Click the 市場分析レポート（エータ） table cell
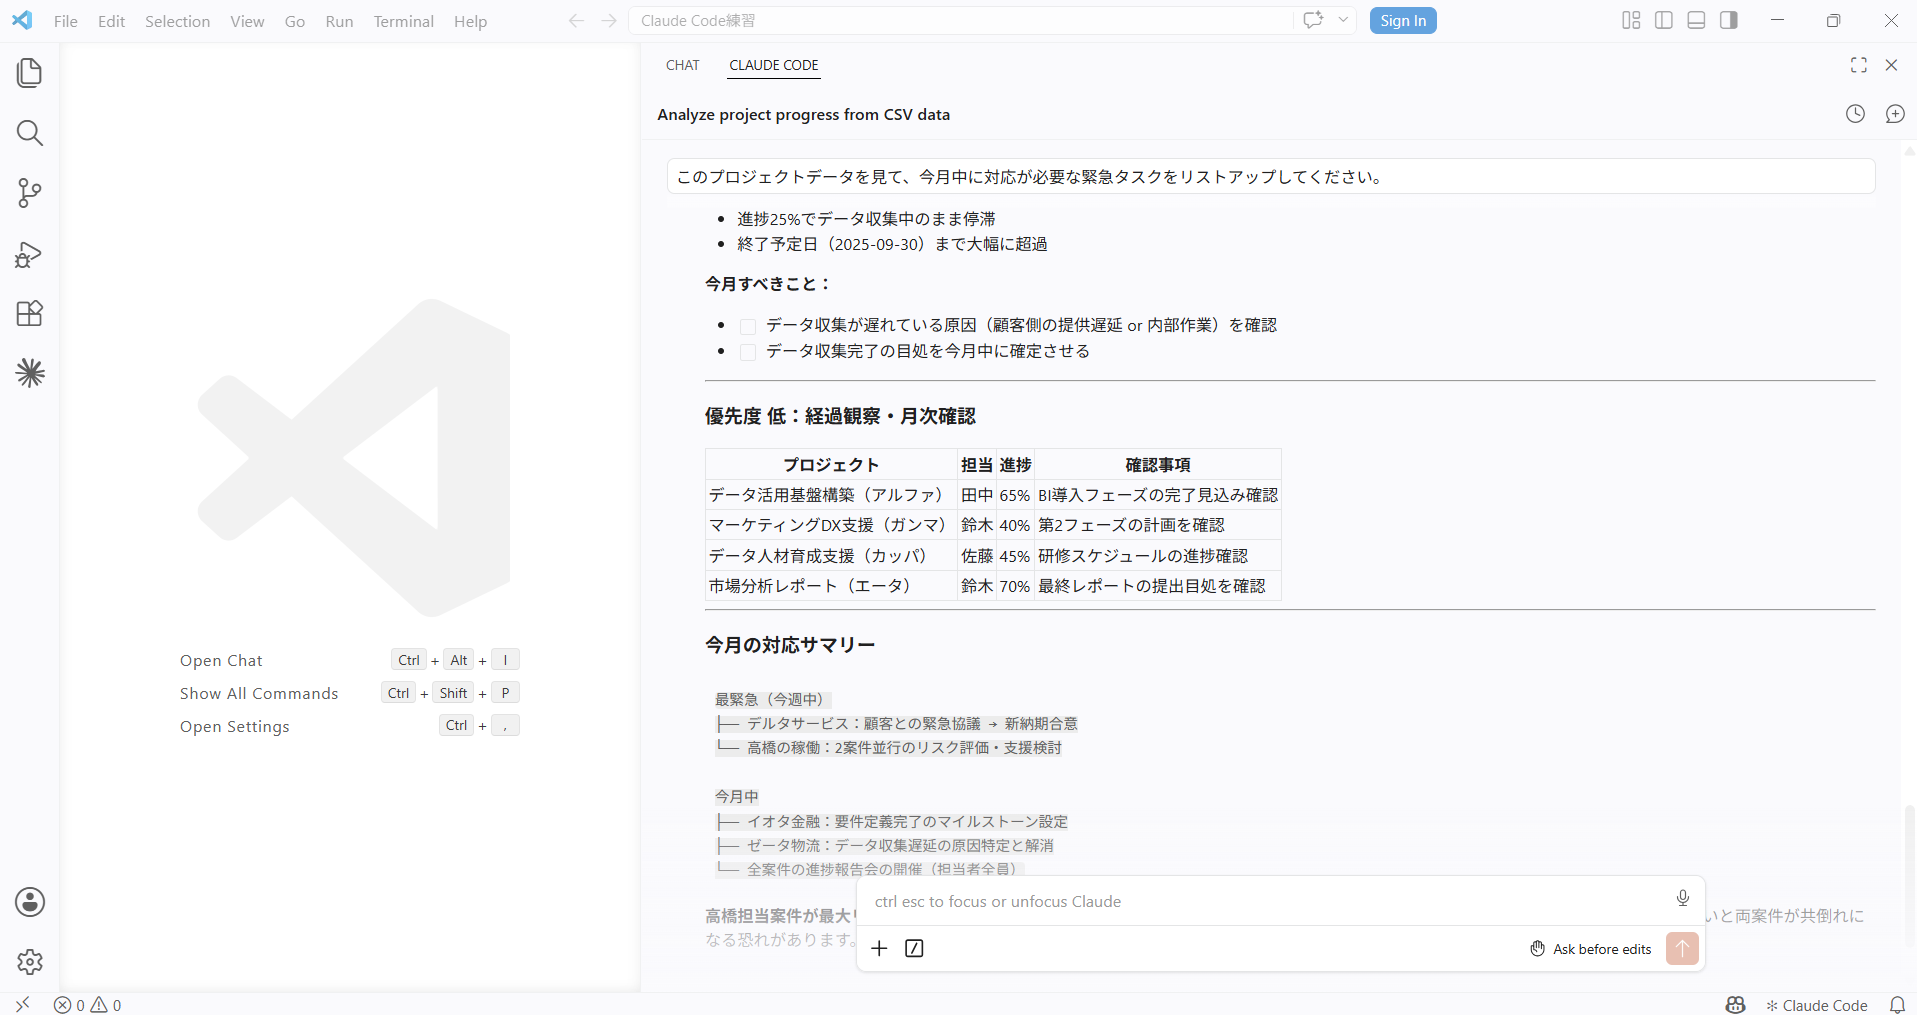This screenshot has height=1015, width=1917. (x=831, y=586)
